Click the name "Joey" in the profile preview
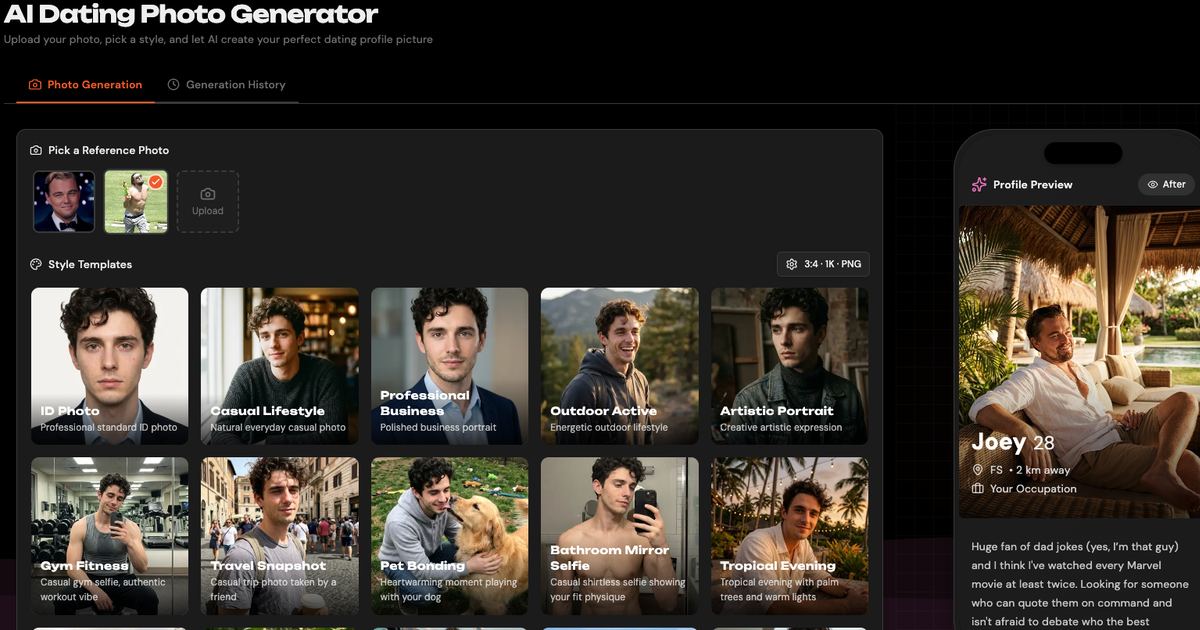 tap(999, 443)
